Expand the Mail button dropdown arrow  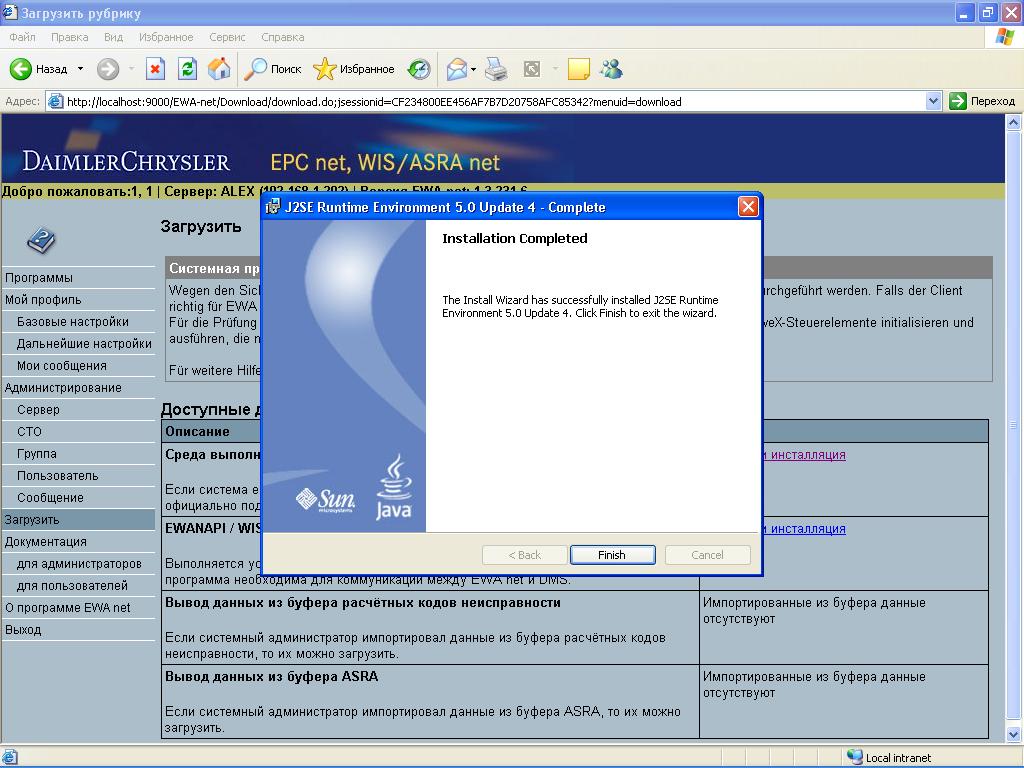473,69
